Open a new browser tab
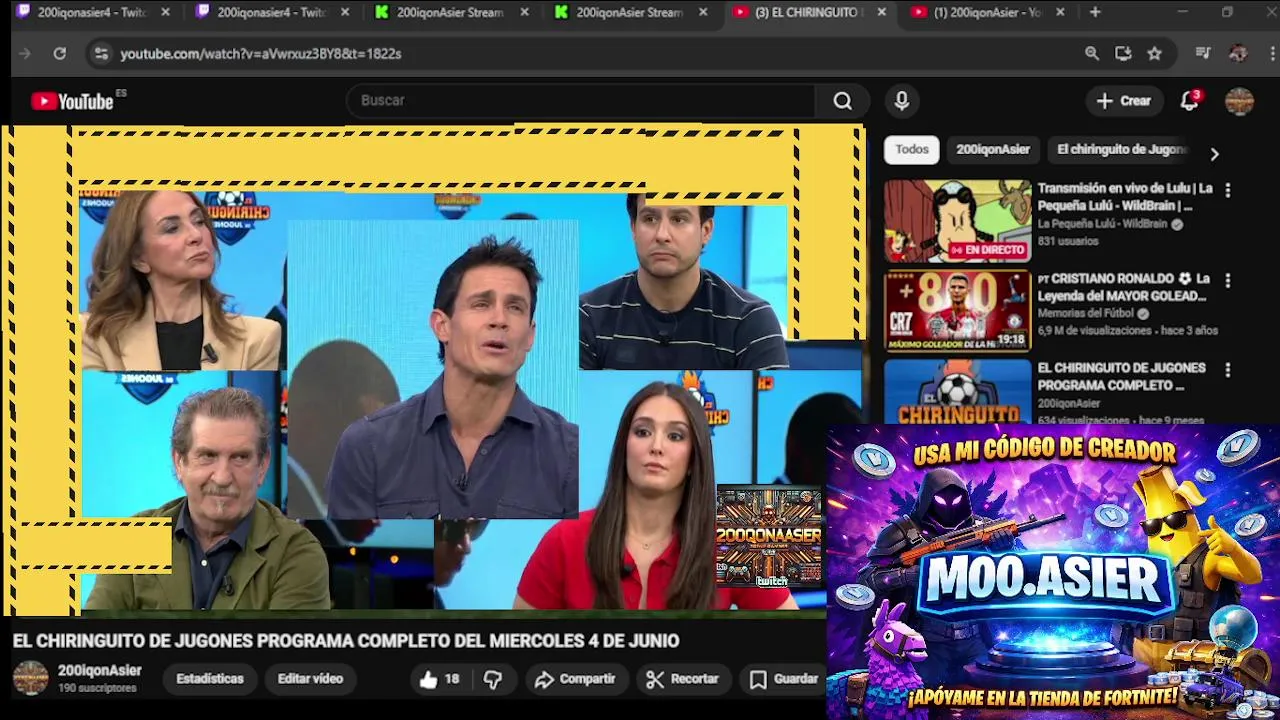Viewport: 1280px width, 720px height. tap(1095, 12)
